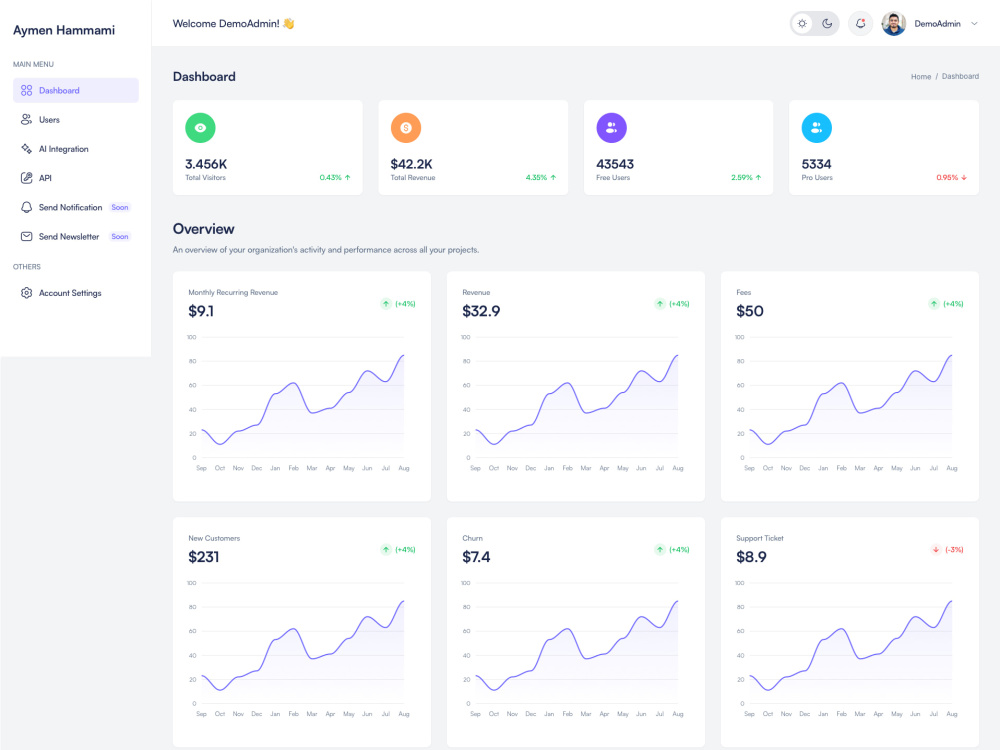Click the DemoAdmin avatar photo
Screen dimensions: 1000x750
893,24
